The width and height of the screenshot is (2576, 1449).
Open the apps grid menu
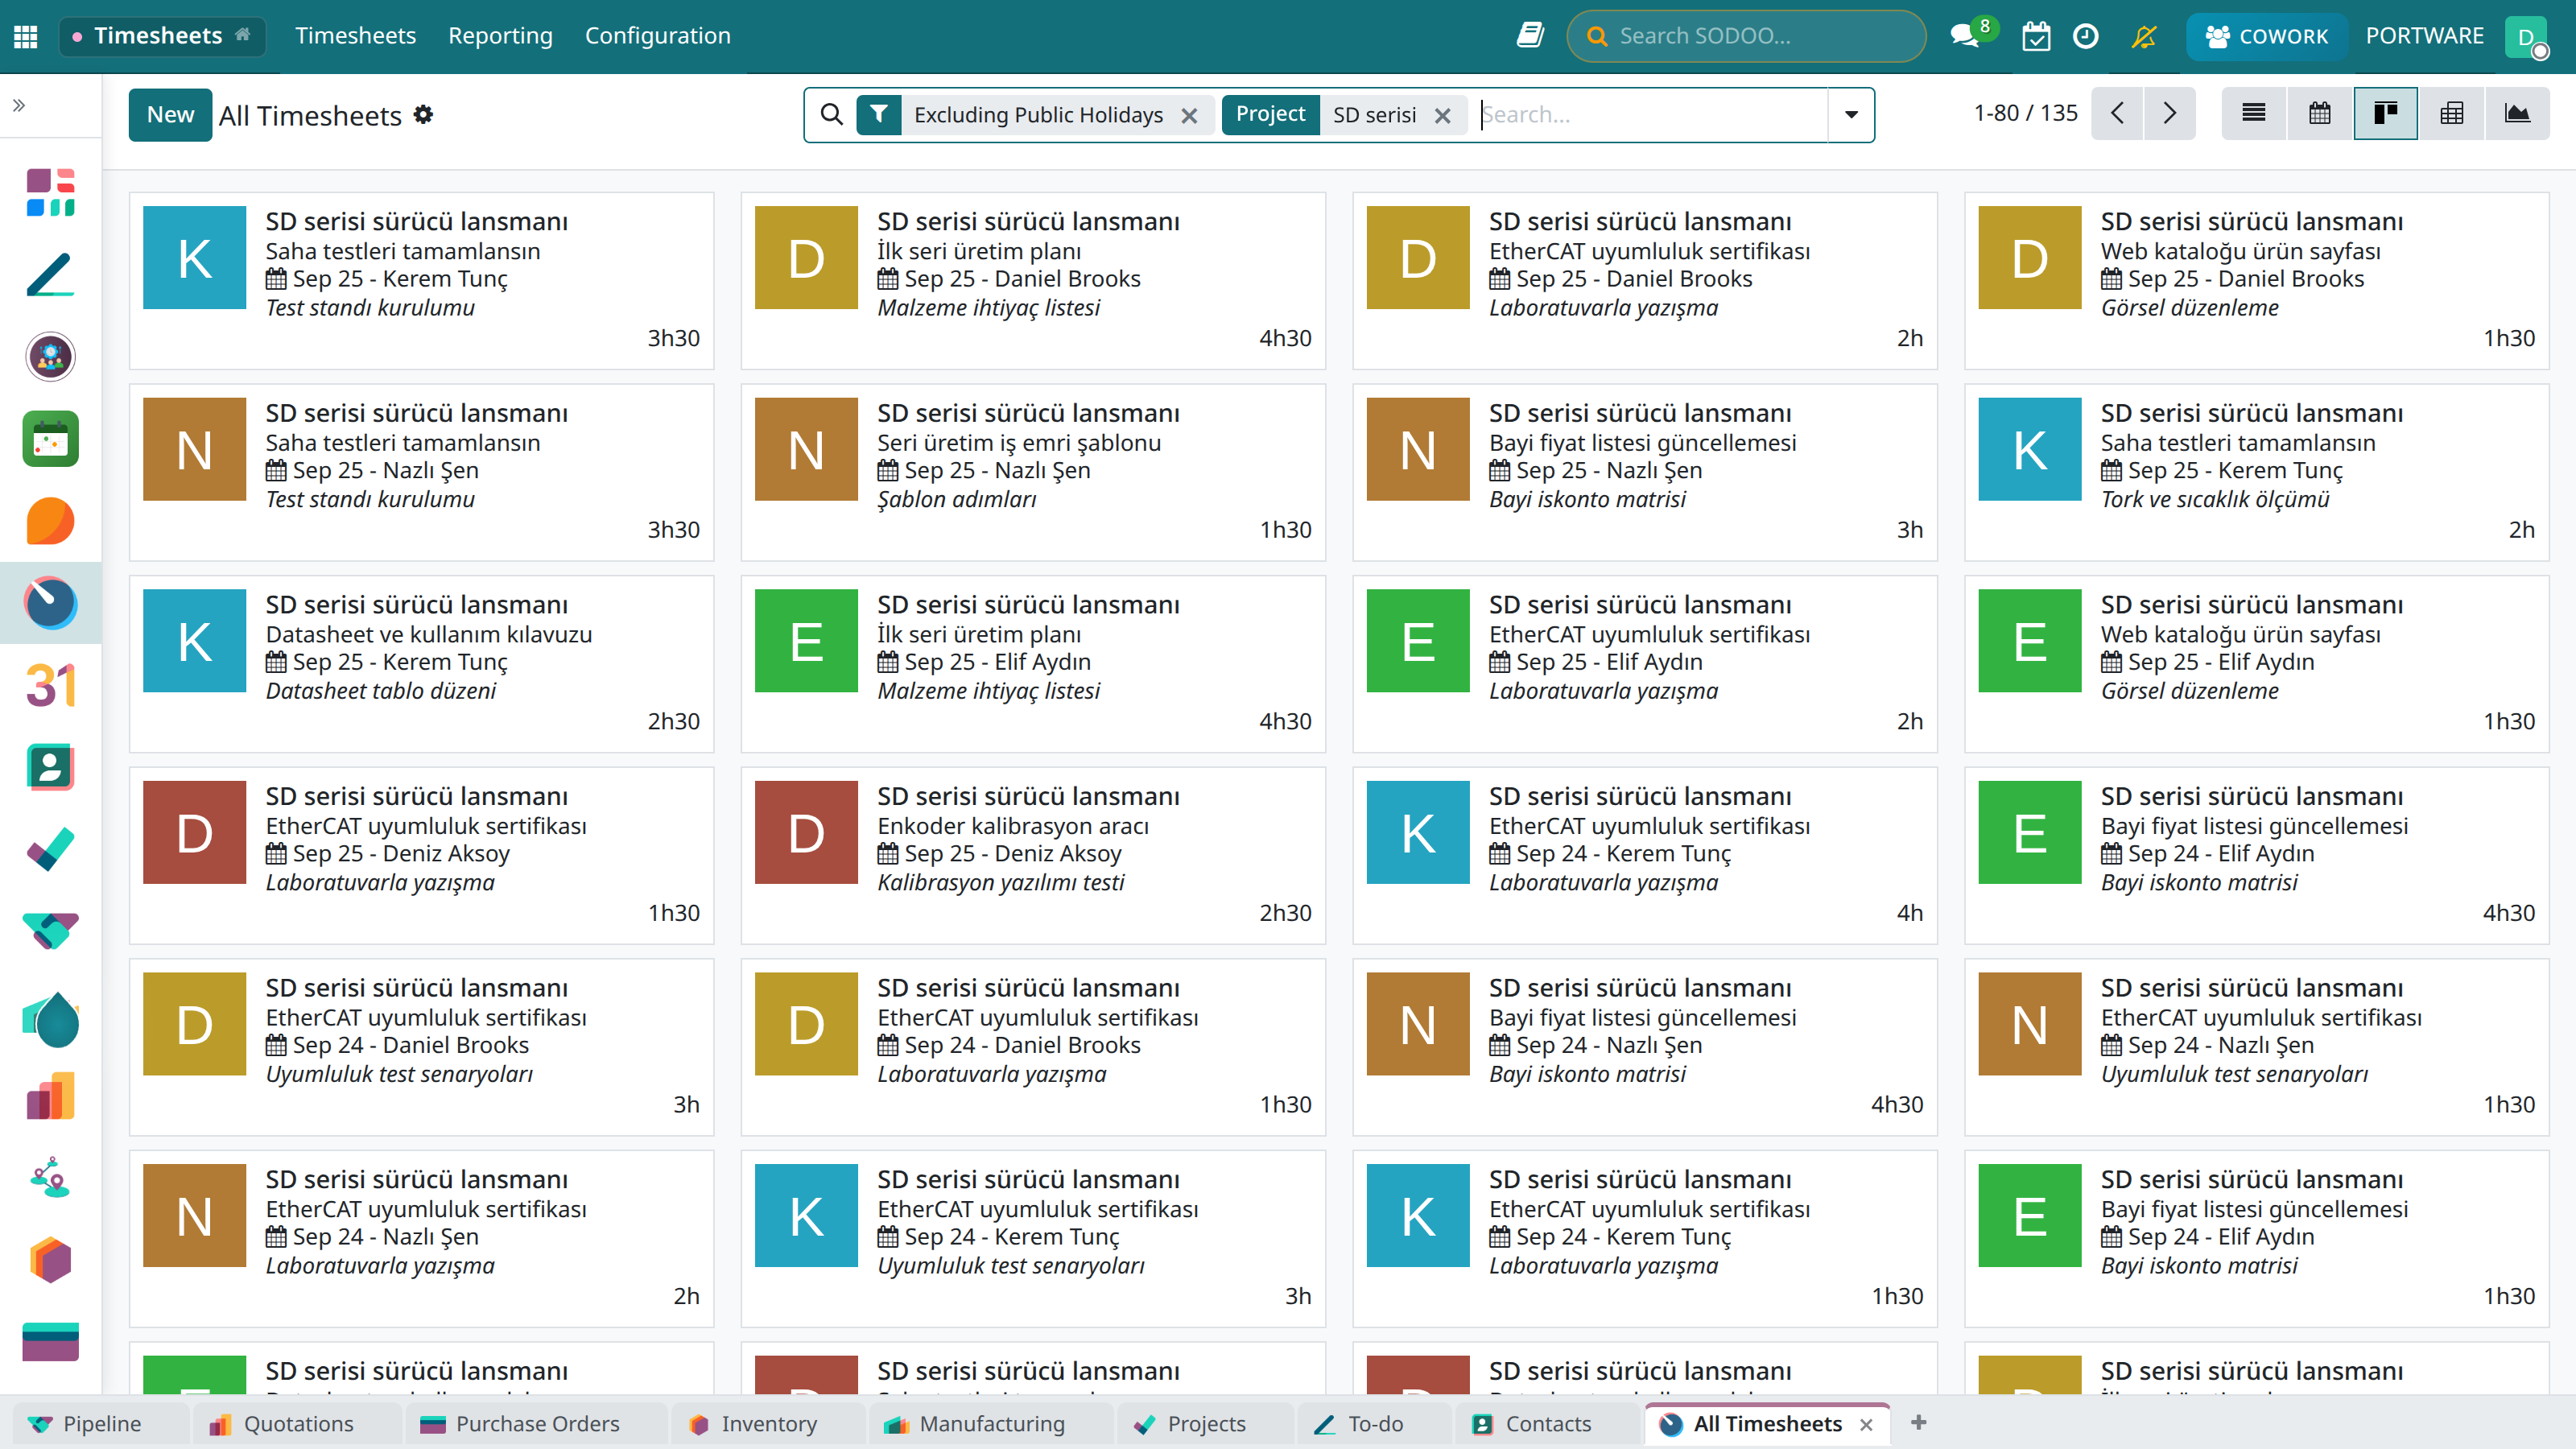tap(26, 36)
